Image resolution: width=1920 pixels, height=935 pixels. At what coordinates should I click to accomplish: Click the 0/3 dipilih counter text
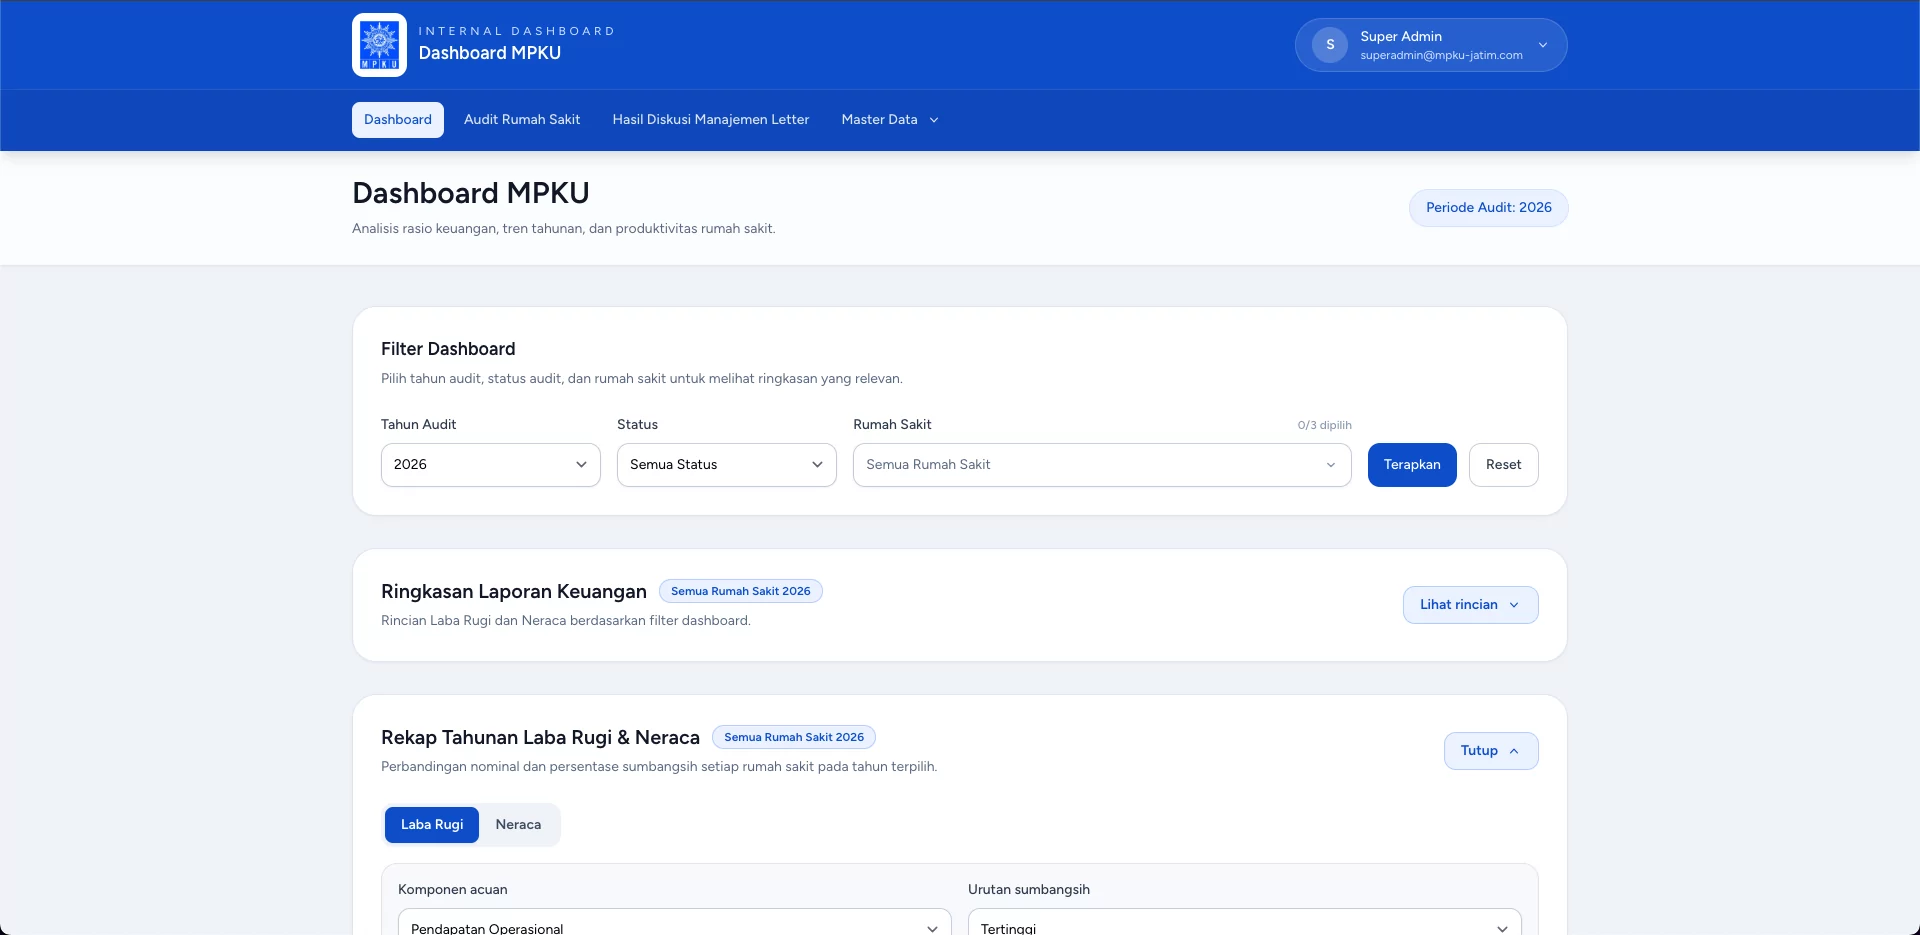point(1324,425)
